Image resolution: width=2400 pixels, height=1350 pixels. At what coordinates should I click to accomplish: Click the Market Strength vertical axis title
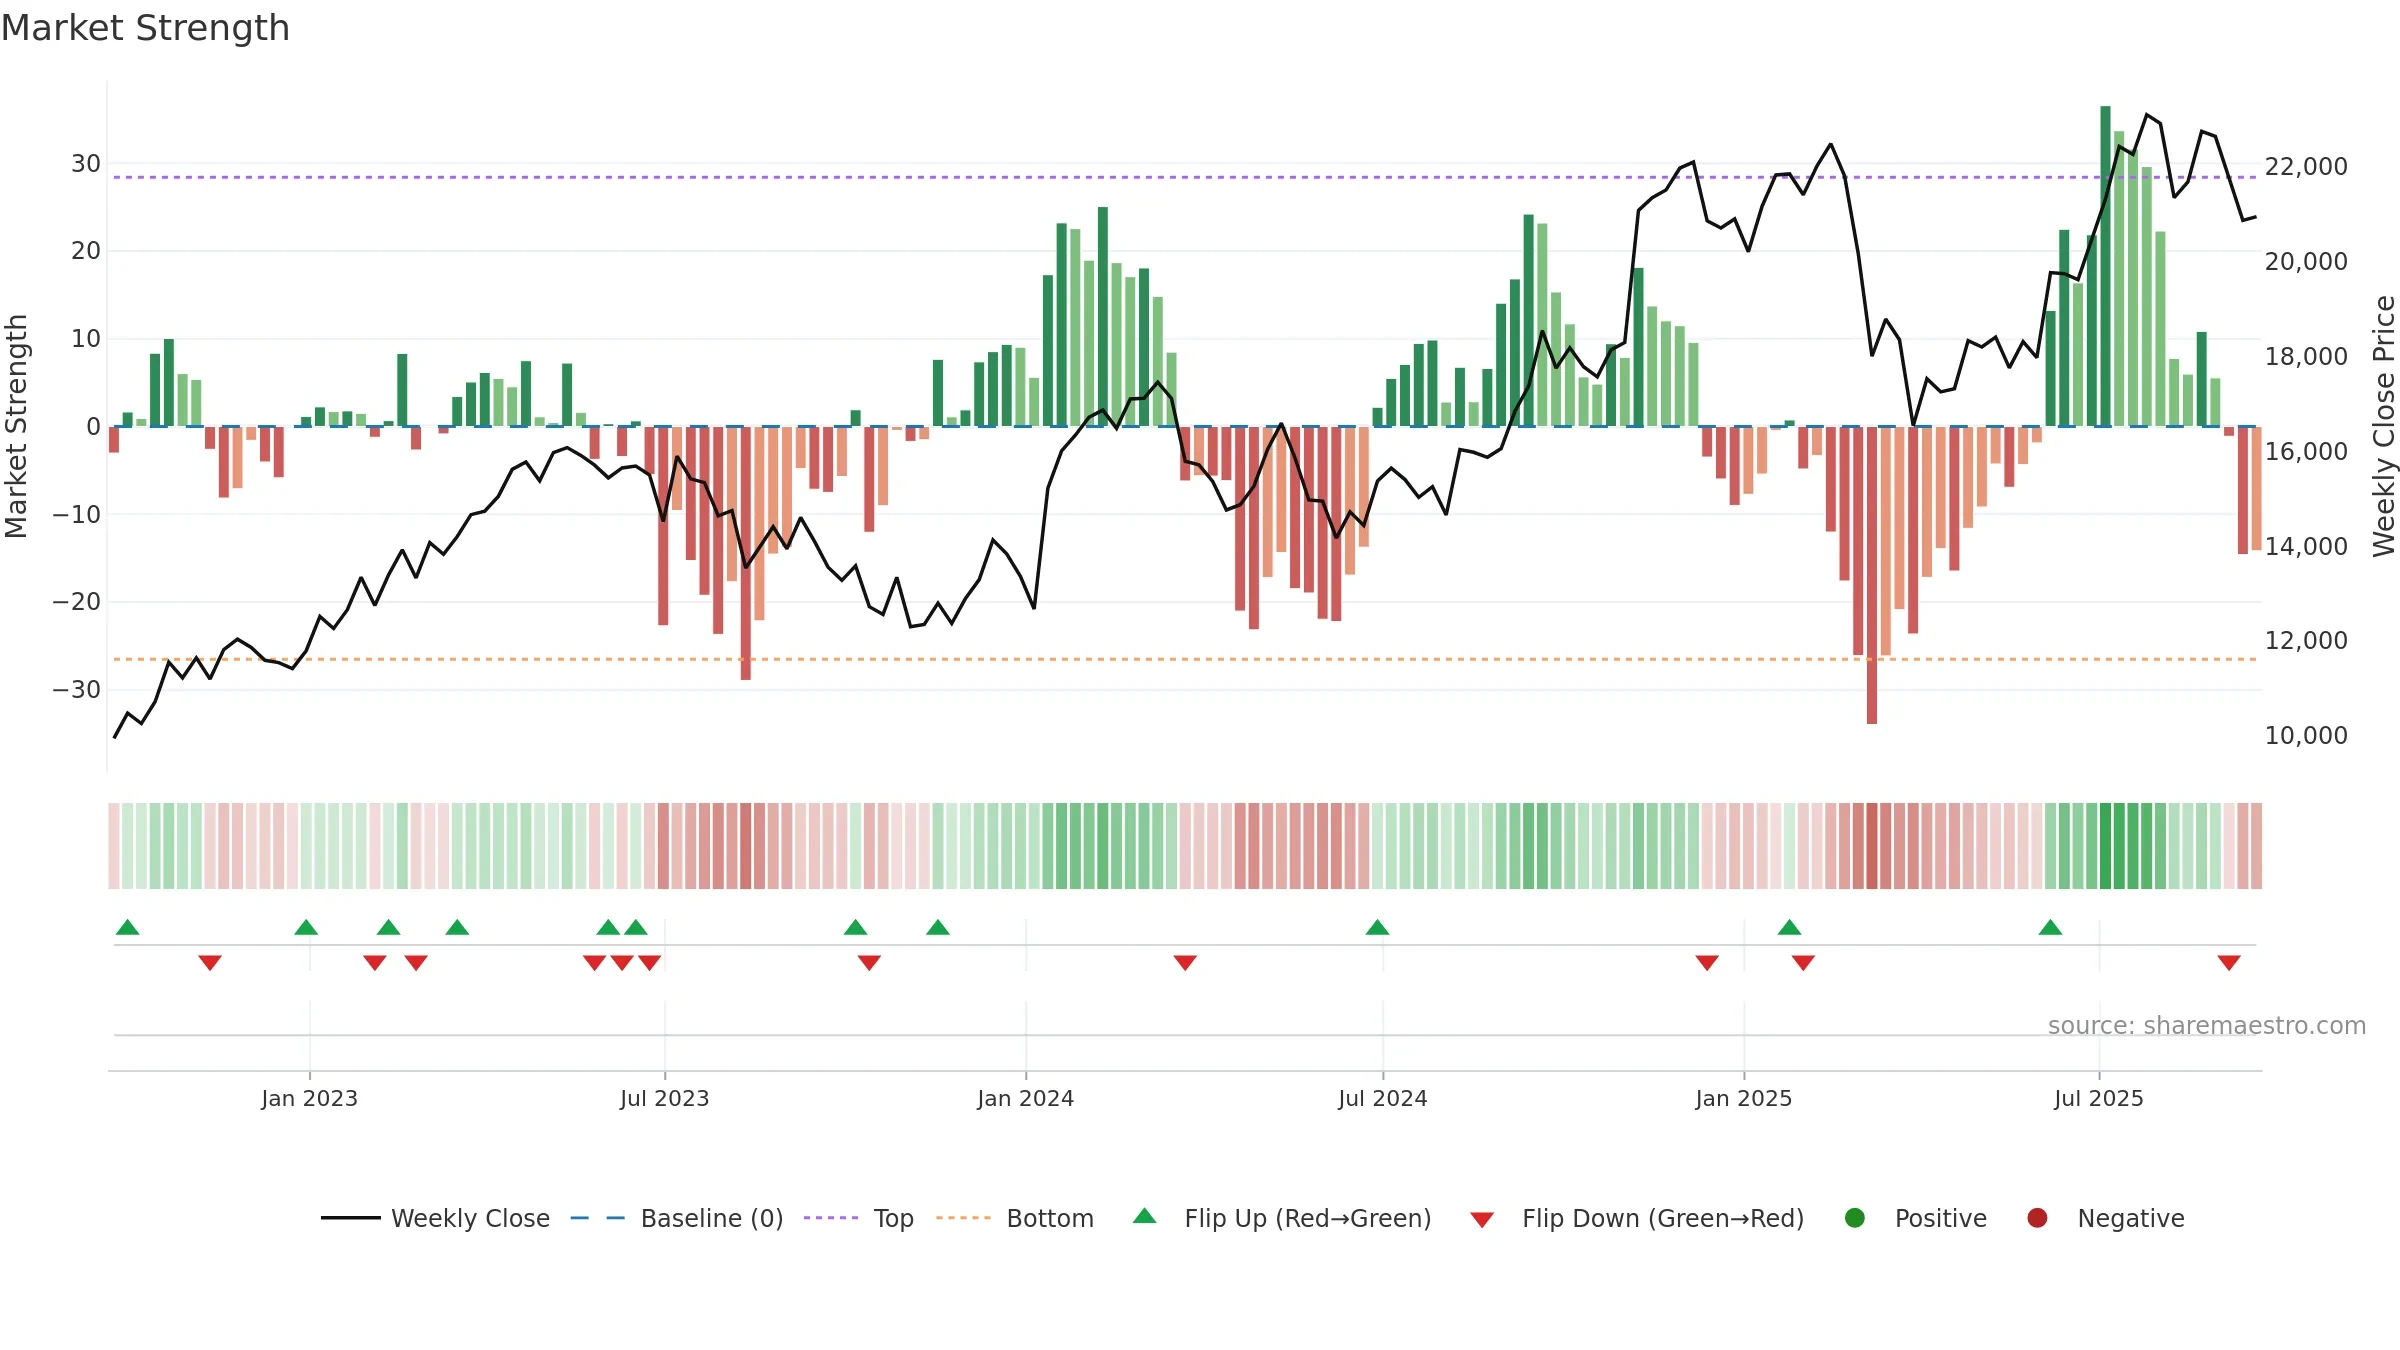click(16, 426)
